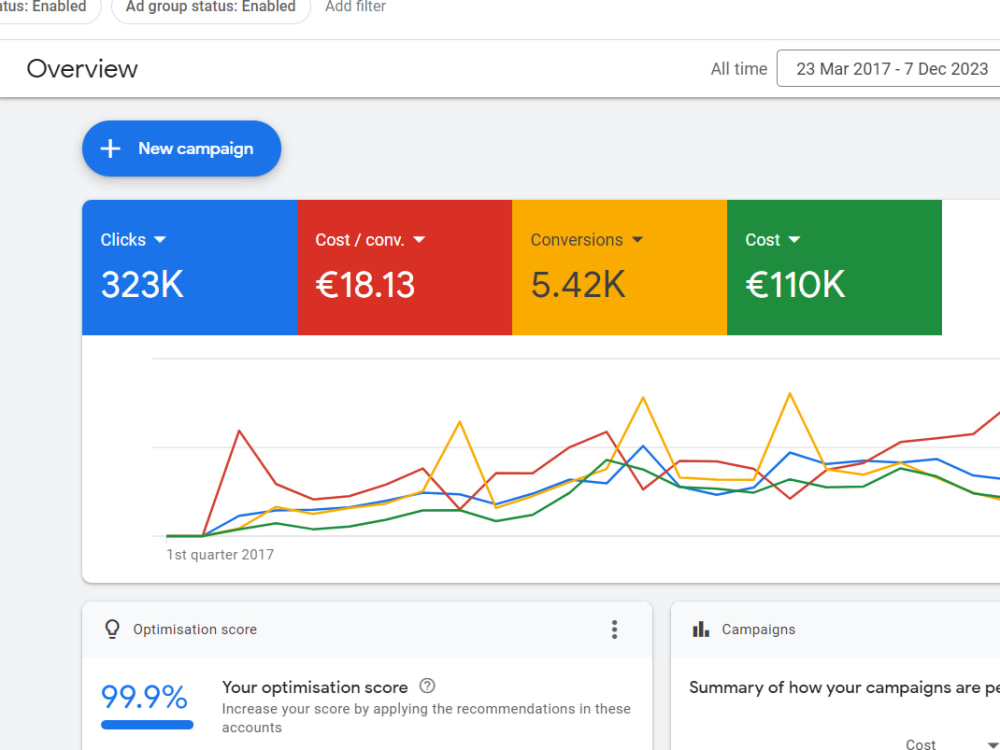This screenshot has height=750, width=1000.
Task: Click the 1st quarter 2017 chart label
Action: pyautogui.click(x=220, y=554)
